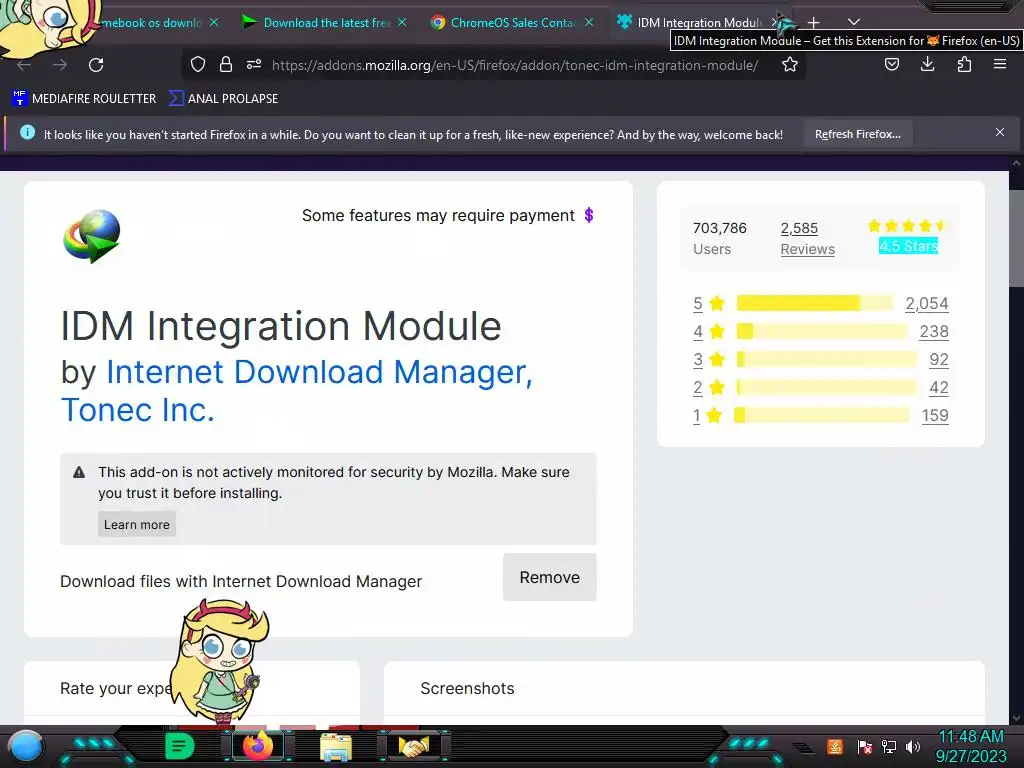Open File Explorer from the taskbar
The image size is (1024, 768).
pyautogui.click(x=336, y=746)
